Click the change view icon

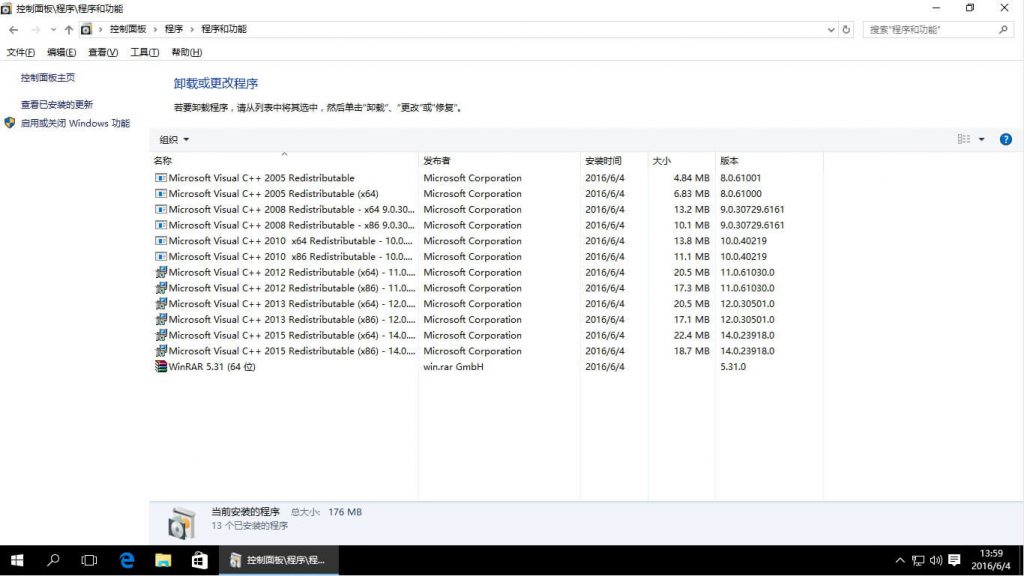click(x=964, y=139)
